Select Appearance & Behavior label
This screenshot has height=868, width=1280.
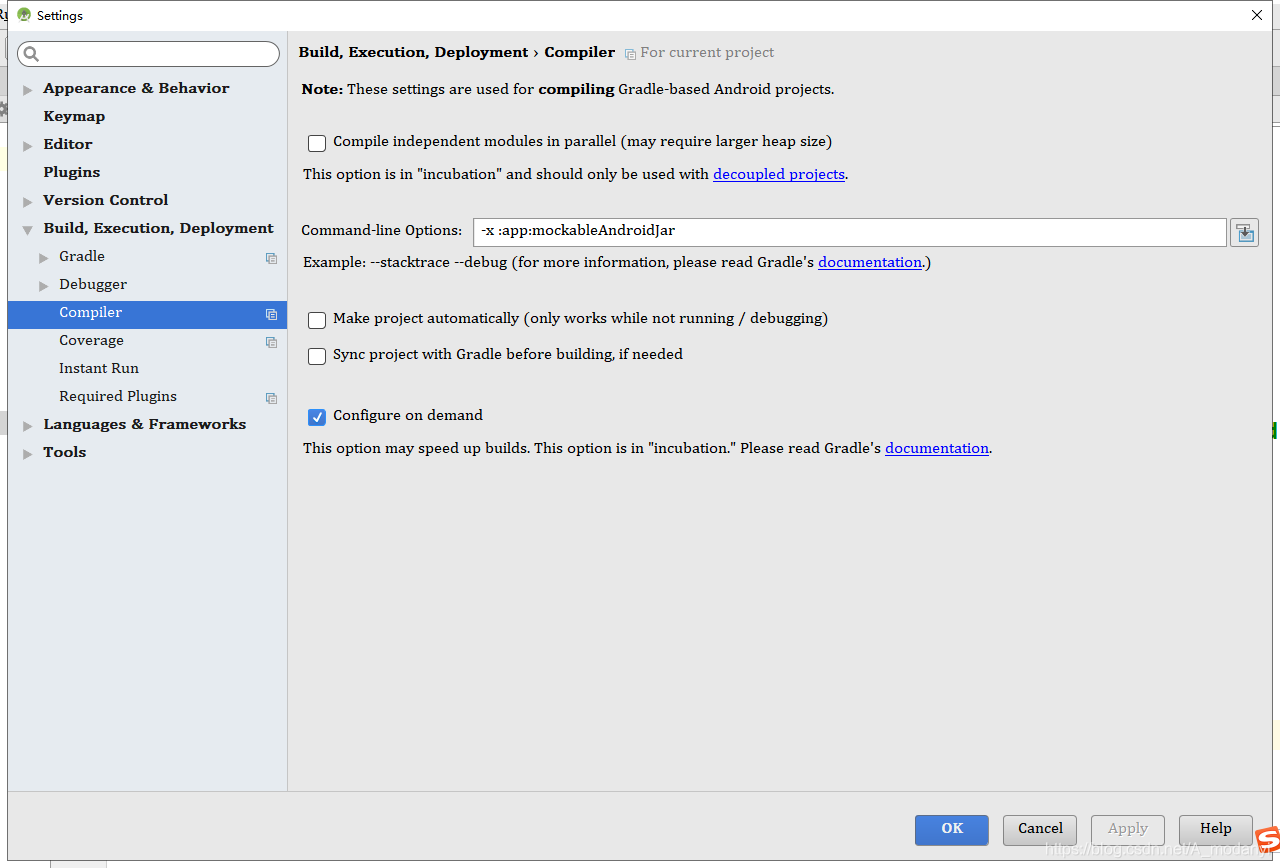tap(136, 88)
